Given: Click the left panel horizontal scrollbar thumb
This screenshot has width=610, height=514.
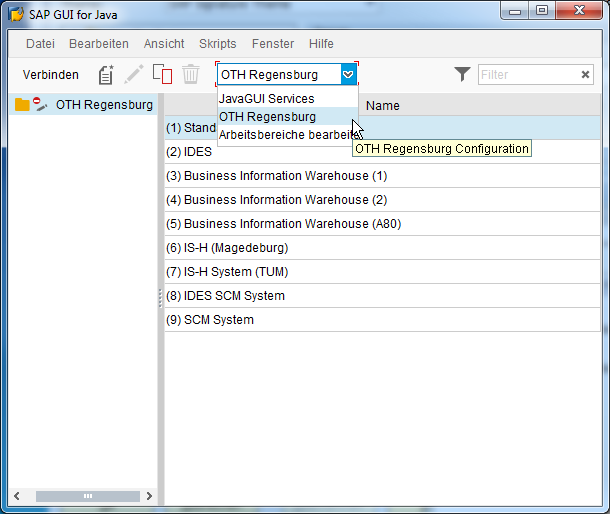Looking at the screenshot, I should click(87, 496).
